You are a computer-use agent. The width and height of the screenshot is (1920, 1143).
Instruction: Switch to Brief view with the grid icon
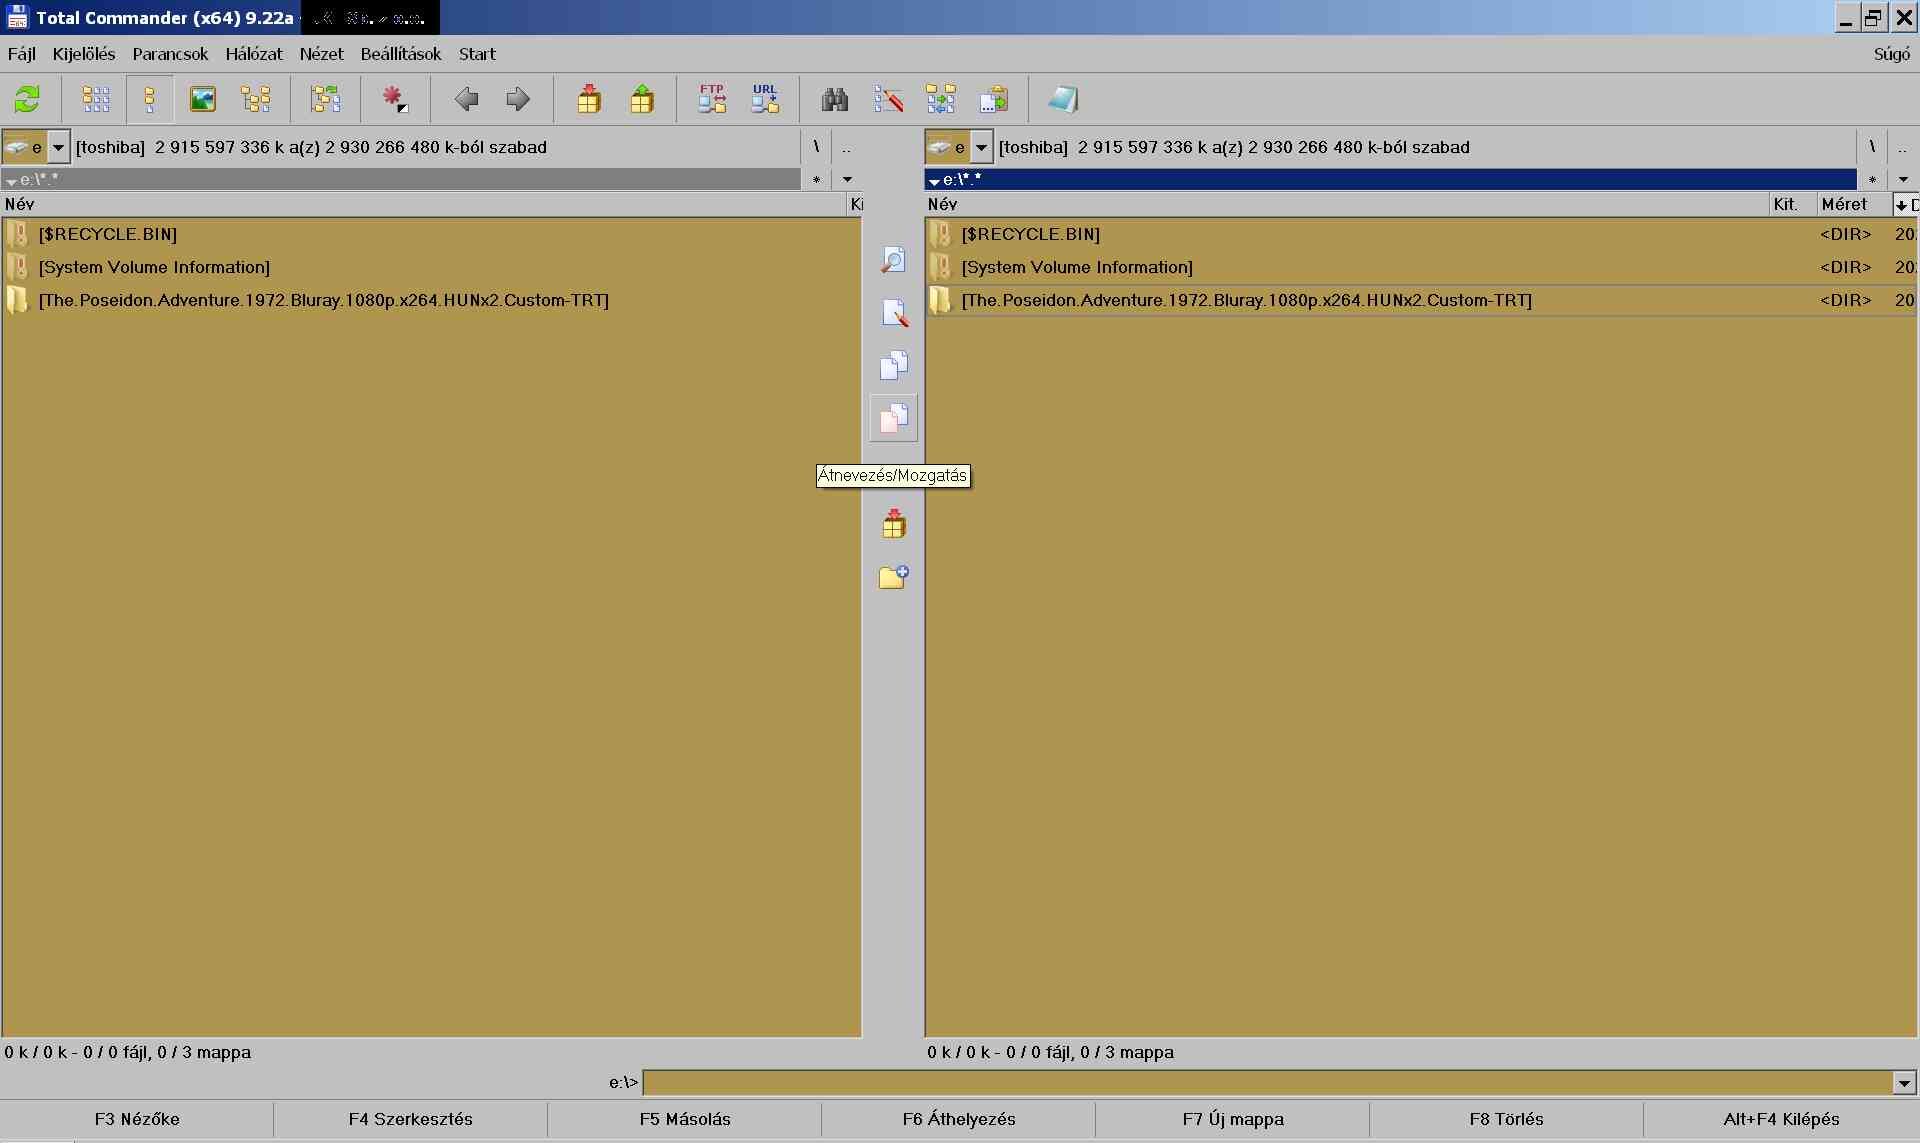(96, 99)
